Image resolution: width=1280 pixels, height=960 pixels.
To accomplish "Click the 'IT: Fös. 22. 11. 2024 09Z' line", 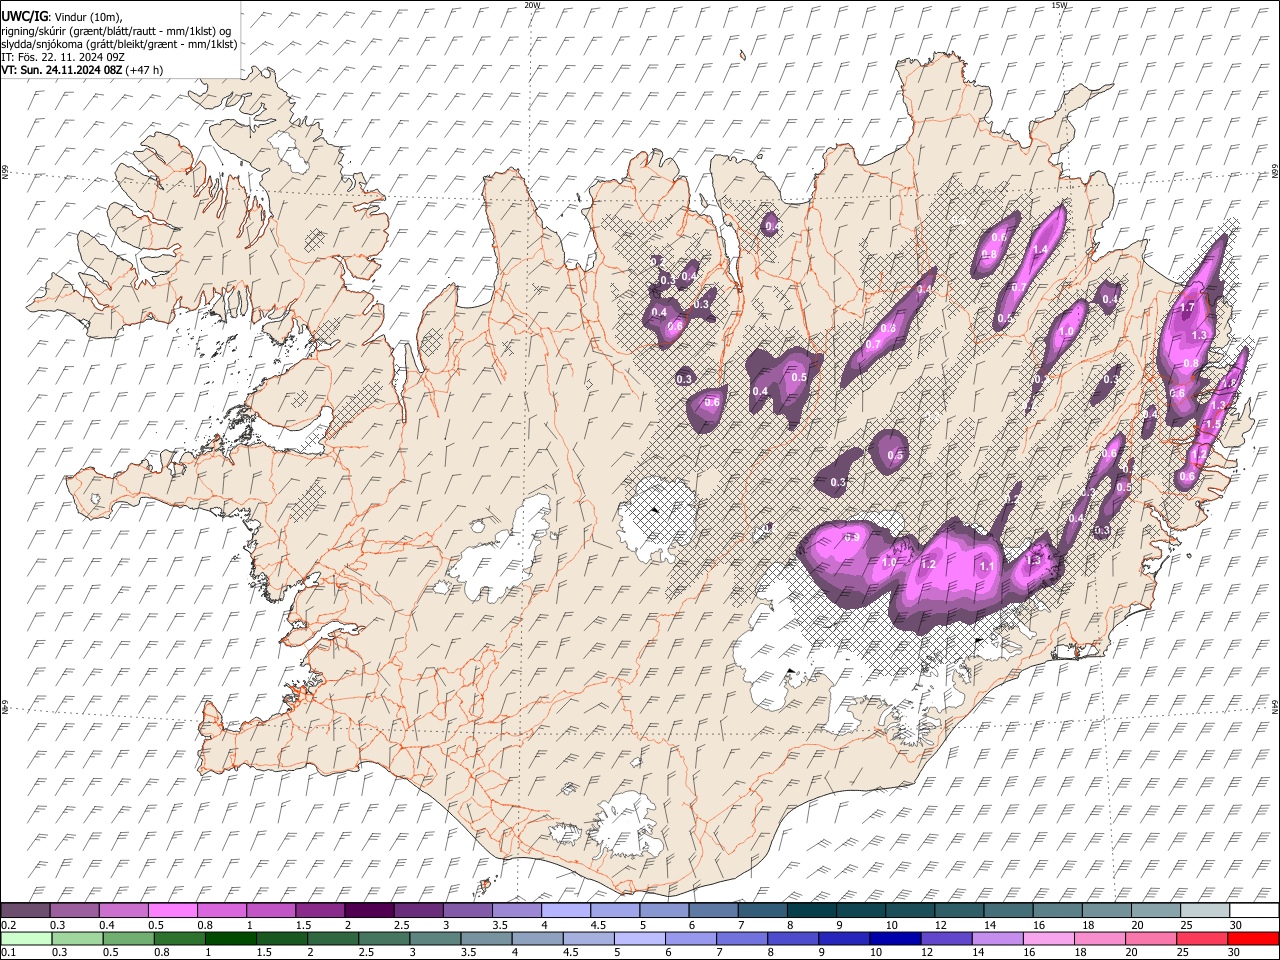I will click(x=63, y=57).
